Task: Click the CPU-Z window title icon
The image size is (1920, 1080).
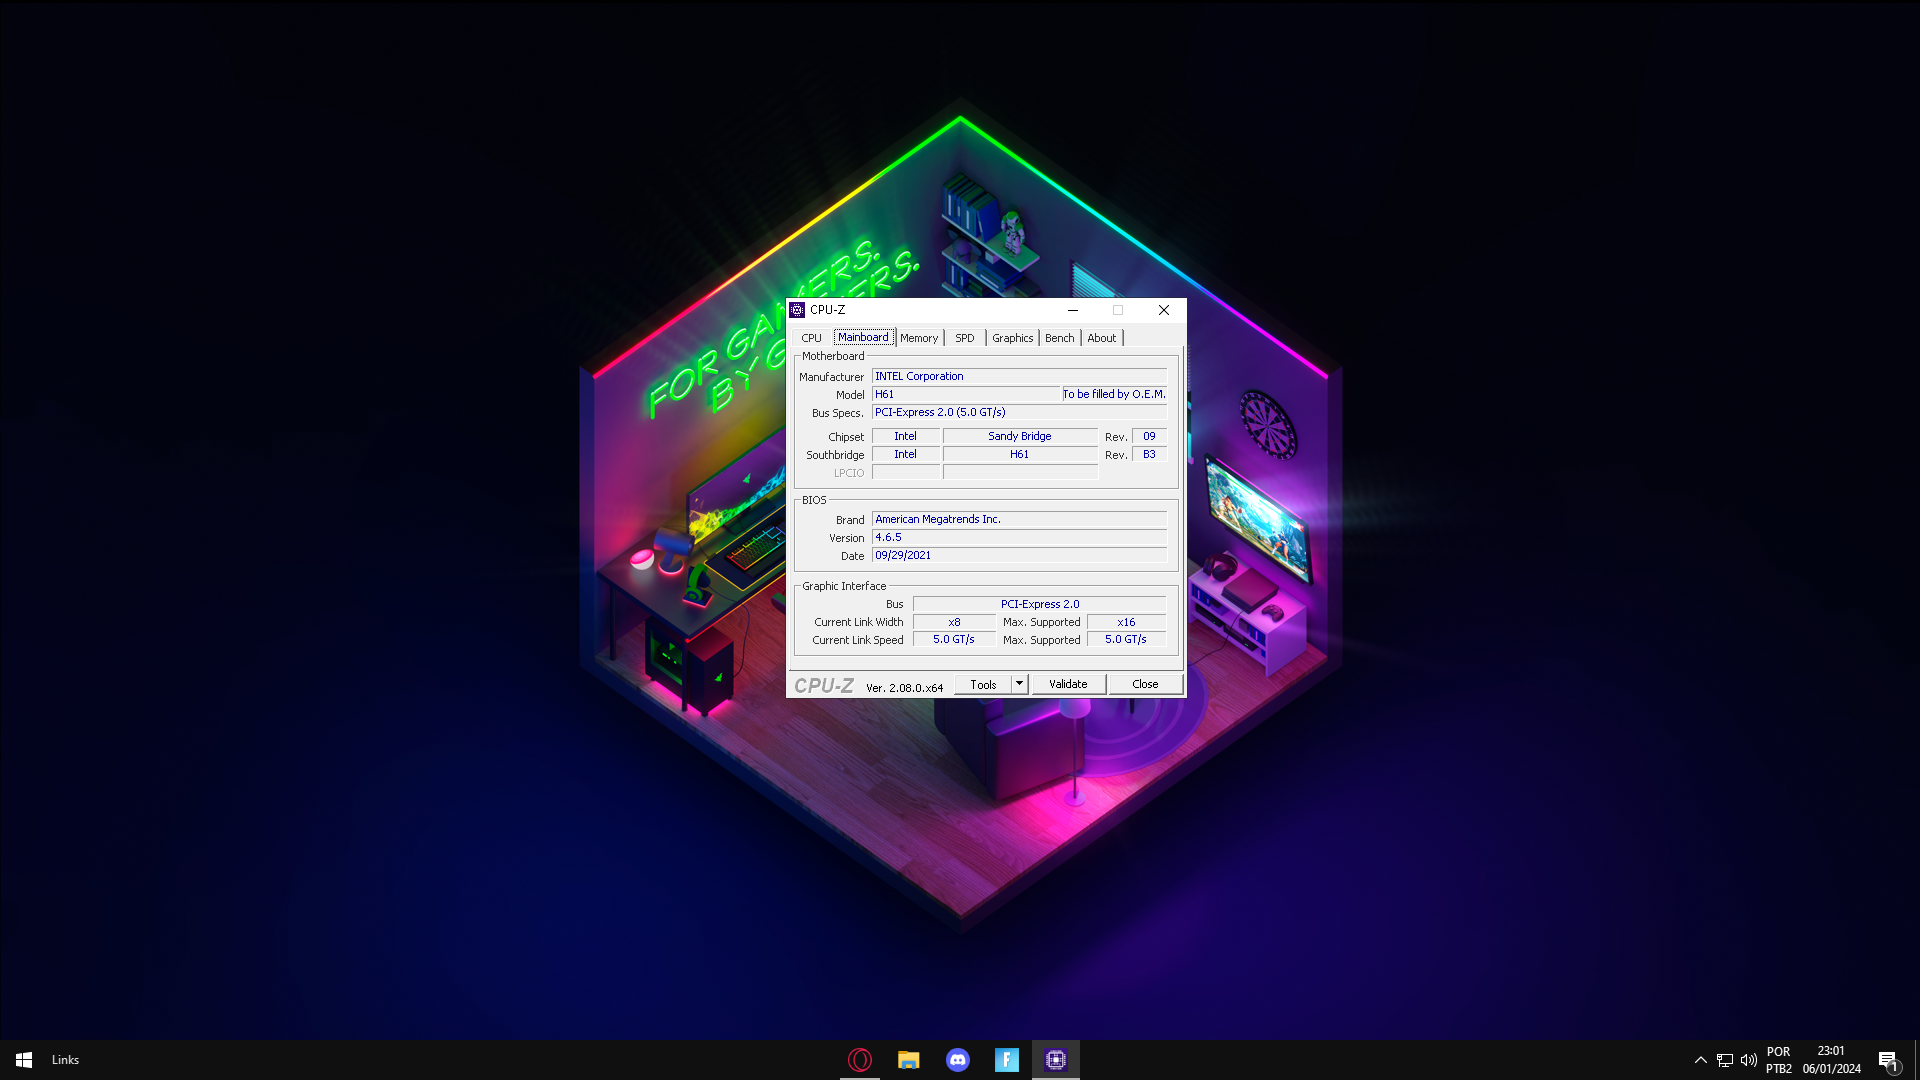Action: (797, 310)
